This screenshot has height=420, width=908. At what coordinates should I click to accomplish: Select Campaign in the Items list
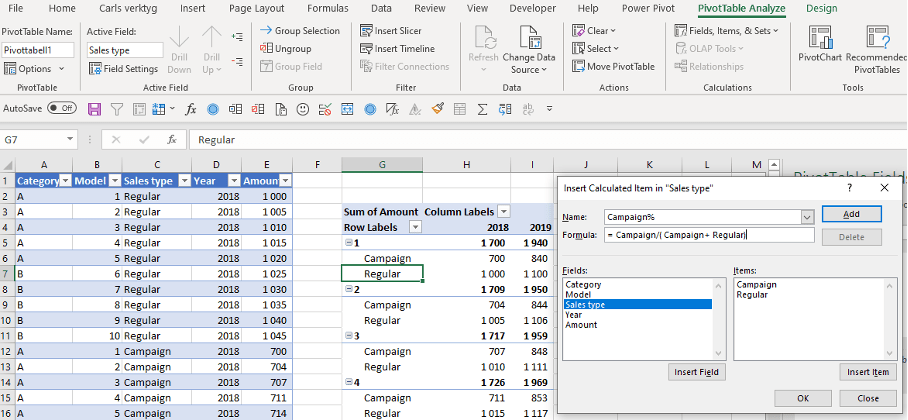tap(756, 284)
